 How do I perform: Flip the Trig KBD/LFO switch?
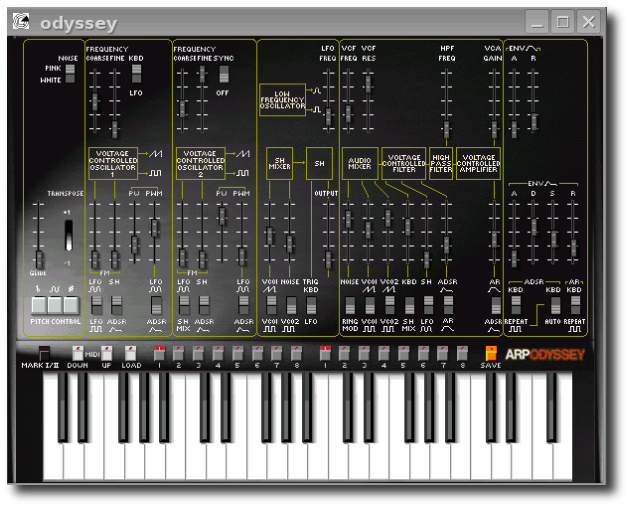point(311,306)
